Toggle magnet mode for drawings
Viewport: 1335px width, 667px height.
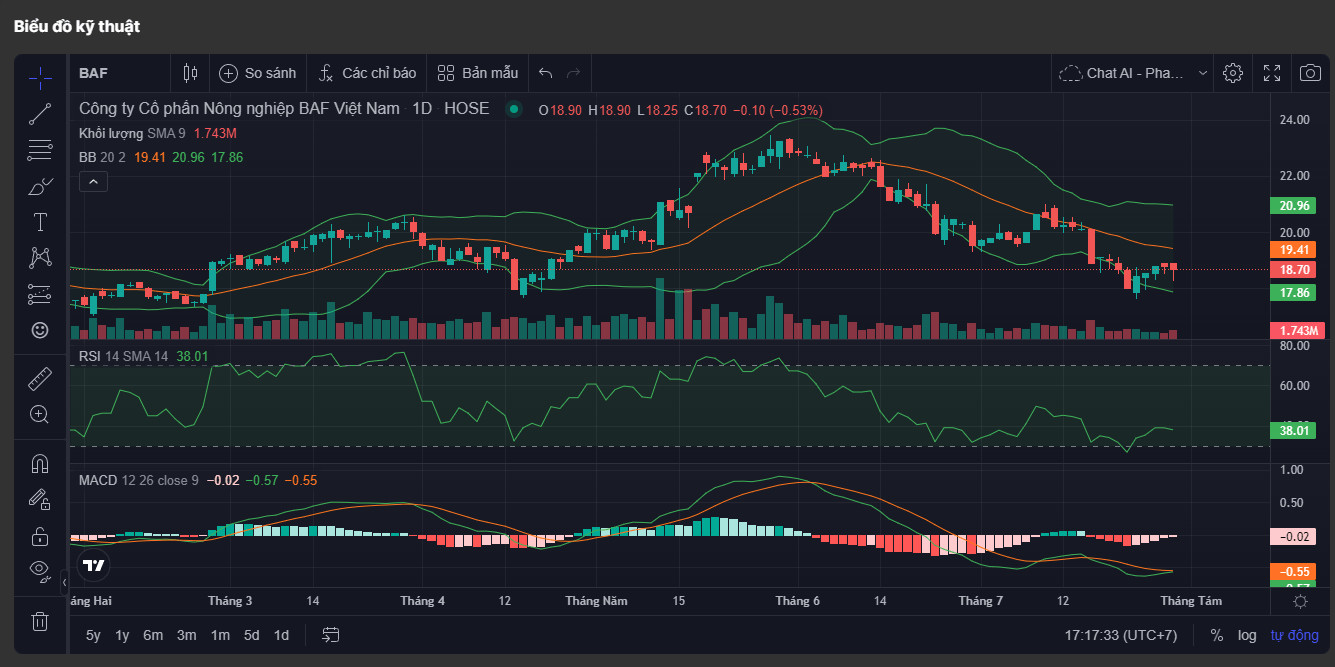tap(40, 463)
